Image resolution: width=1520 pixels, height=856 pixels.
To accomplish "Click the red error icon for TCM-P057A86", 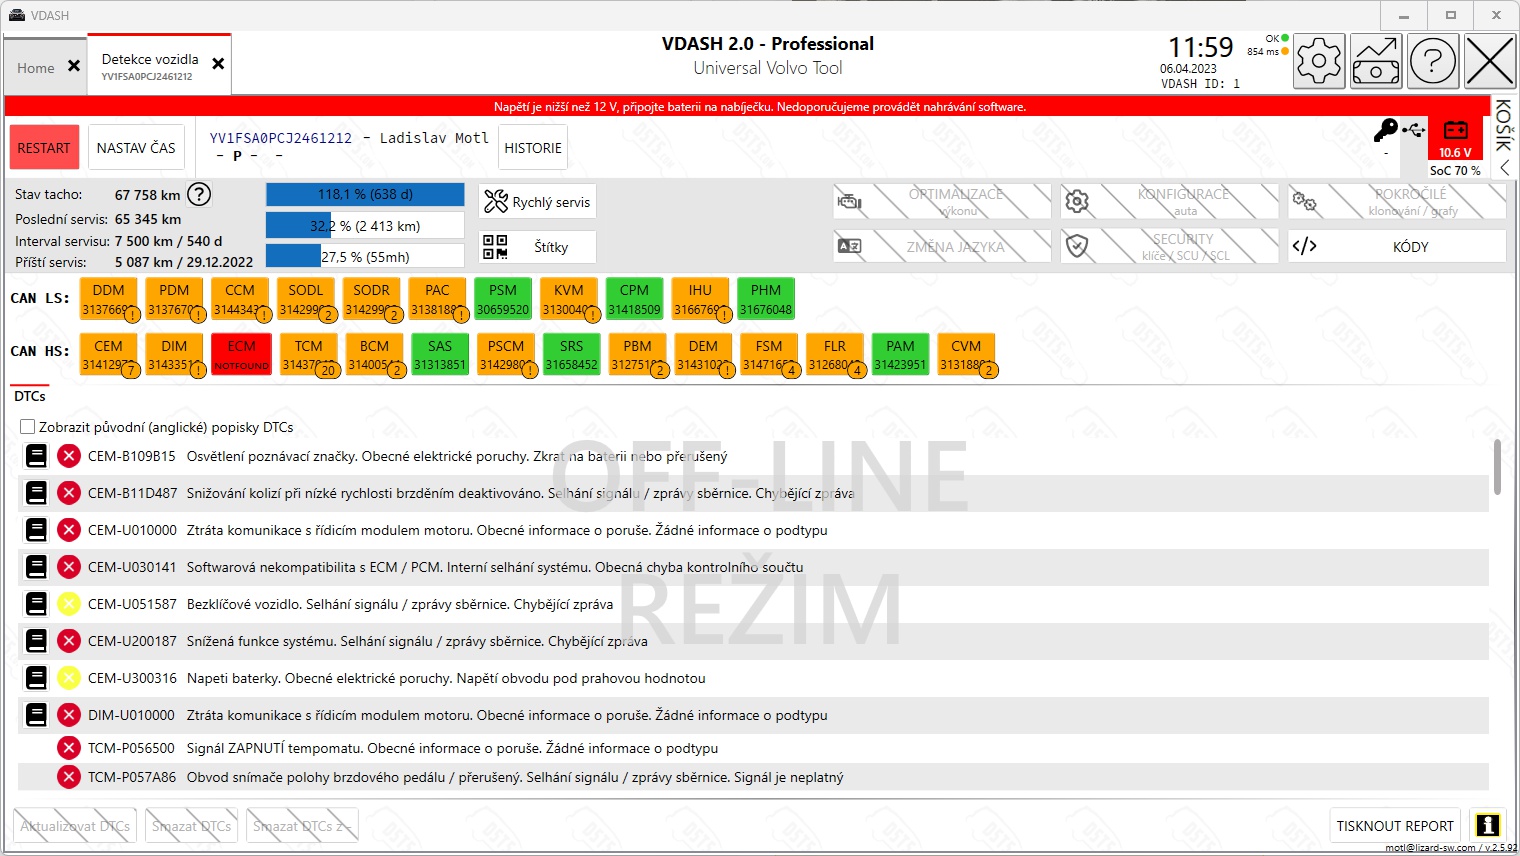I will pyautogui.click(x=68, y=777).
